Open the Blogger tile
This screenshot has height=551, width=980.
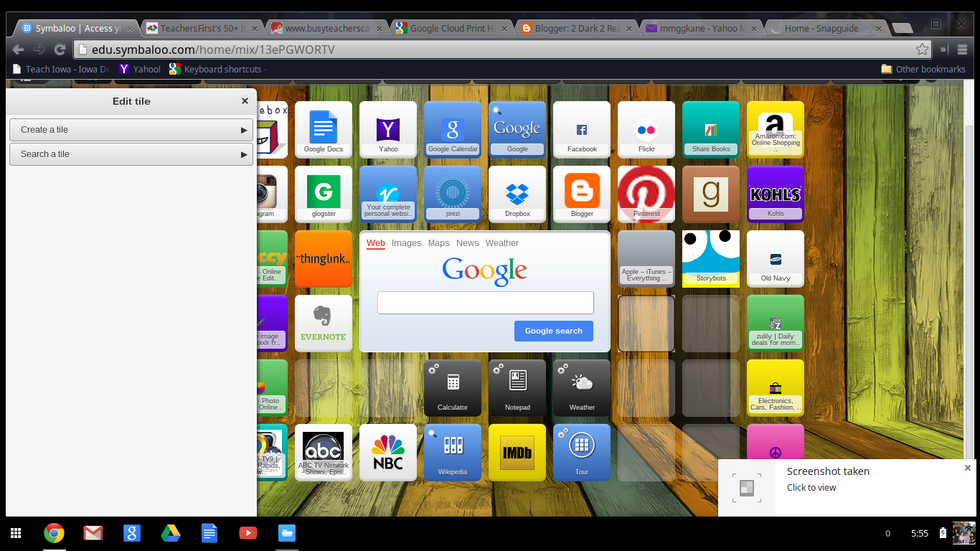tap(582, 193)
